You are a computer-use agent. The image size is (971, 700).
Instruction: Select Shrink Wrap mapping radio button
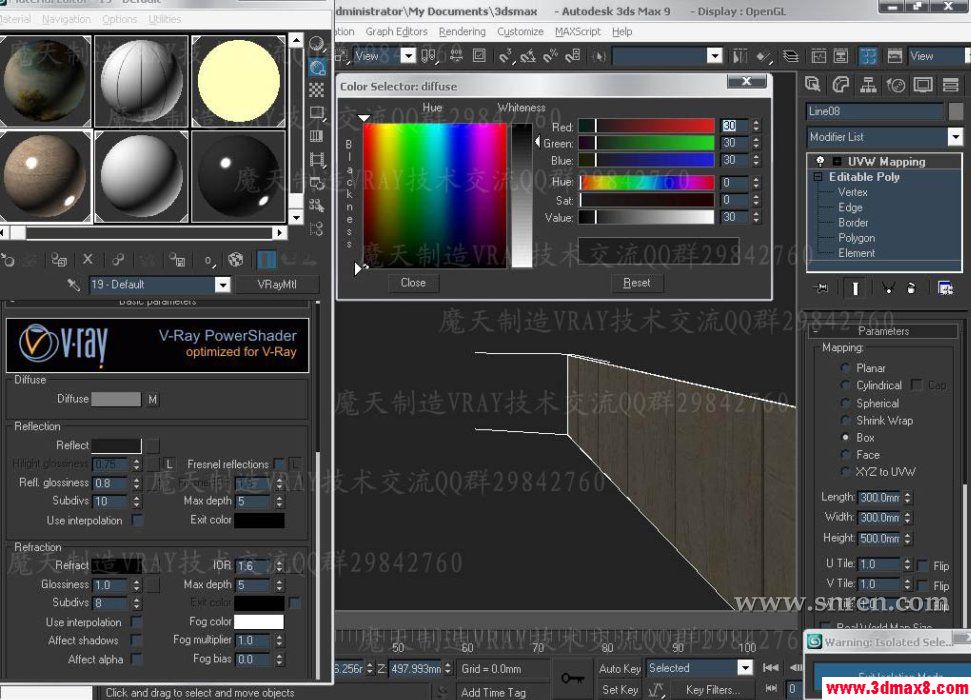pos(845,421)
